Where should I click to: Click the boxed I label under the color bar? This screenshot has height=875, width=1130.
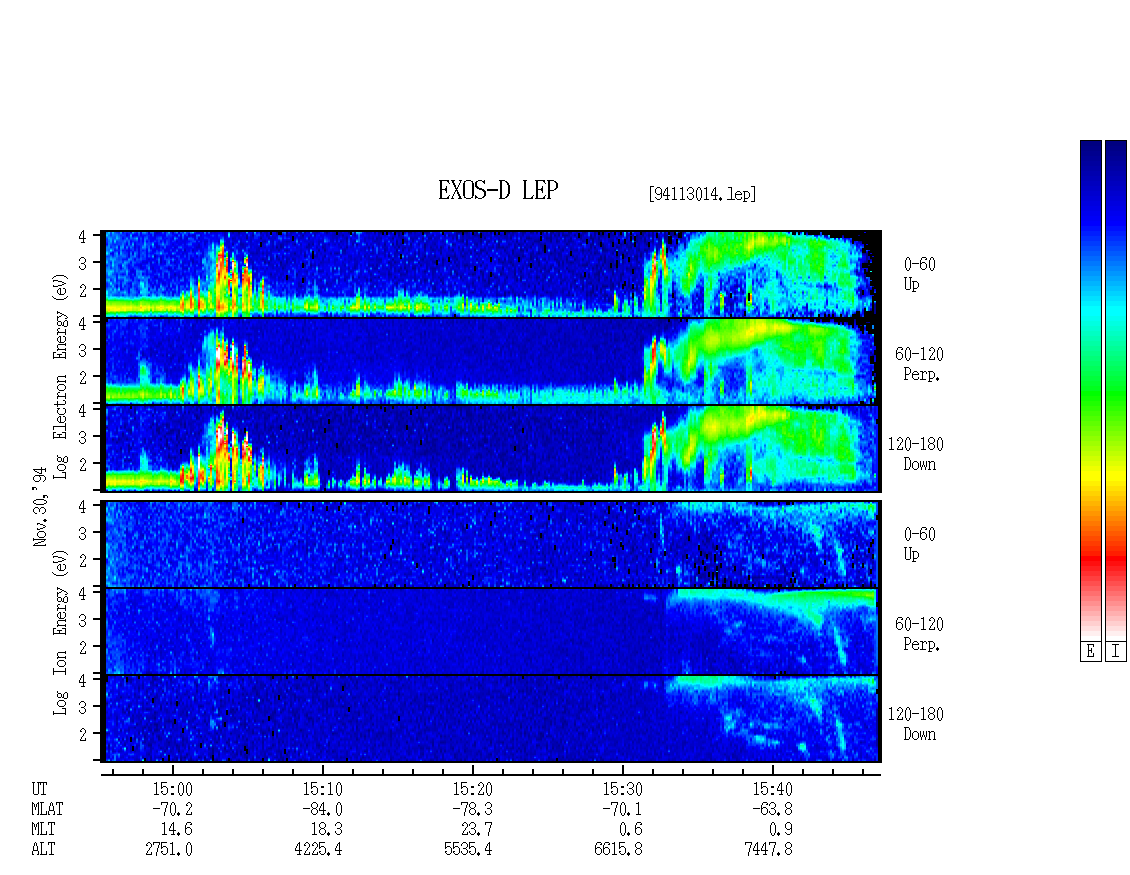1116,652
